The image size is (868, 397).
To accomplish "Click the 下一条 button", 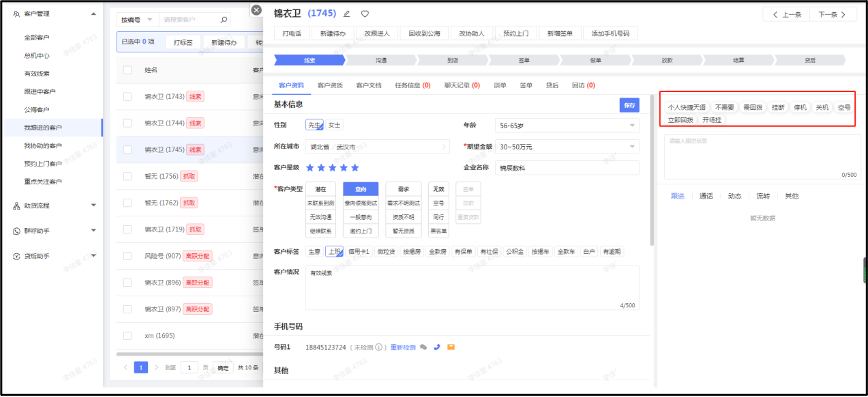I will (832, 14).
